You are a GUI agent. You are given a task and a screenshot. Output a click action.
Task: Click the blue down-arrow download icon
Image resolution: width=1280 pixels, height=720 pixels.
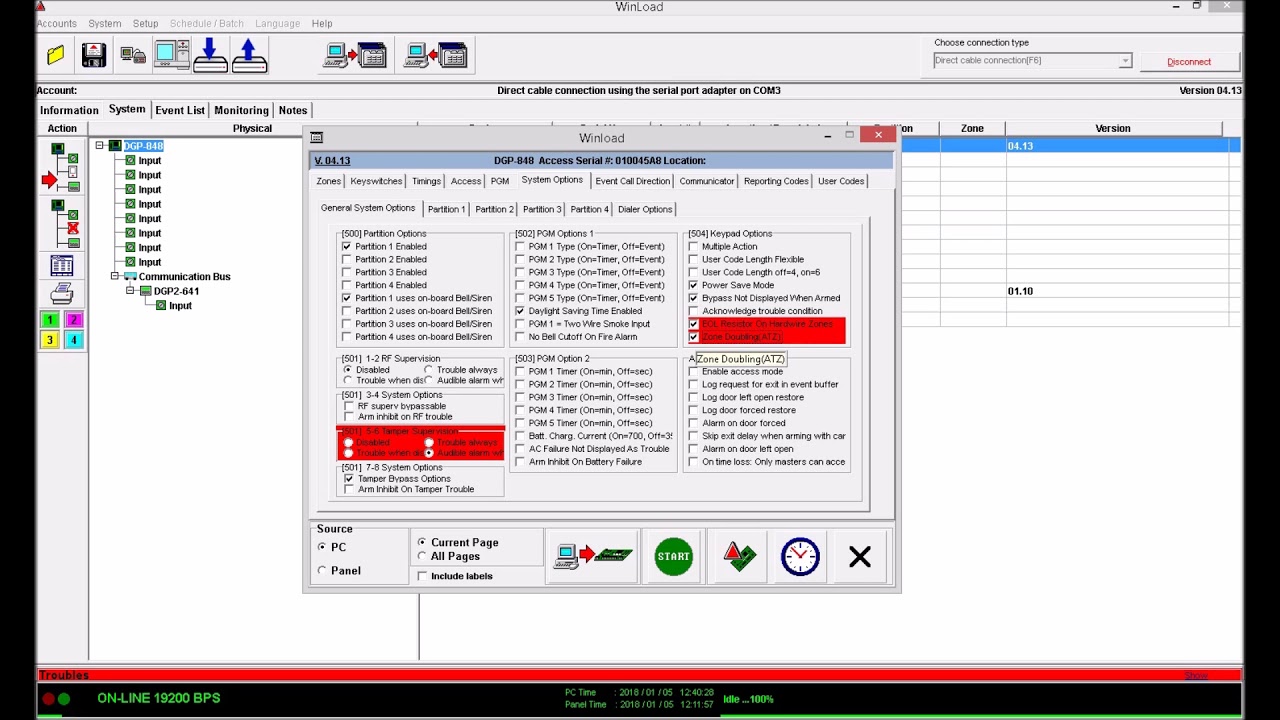(210, 56)
